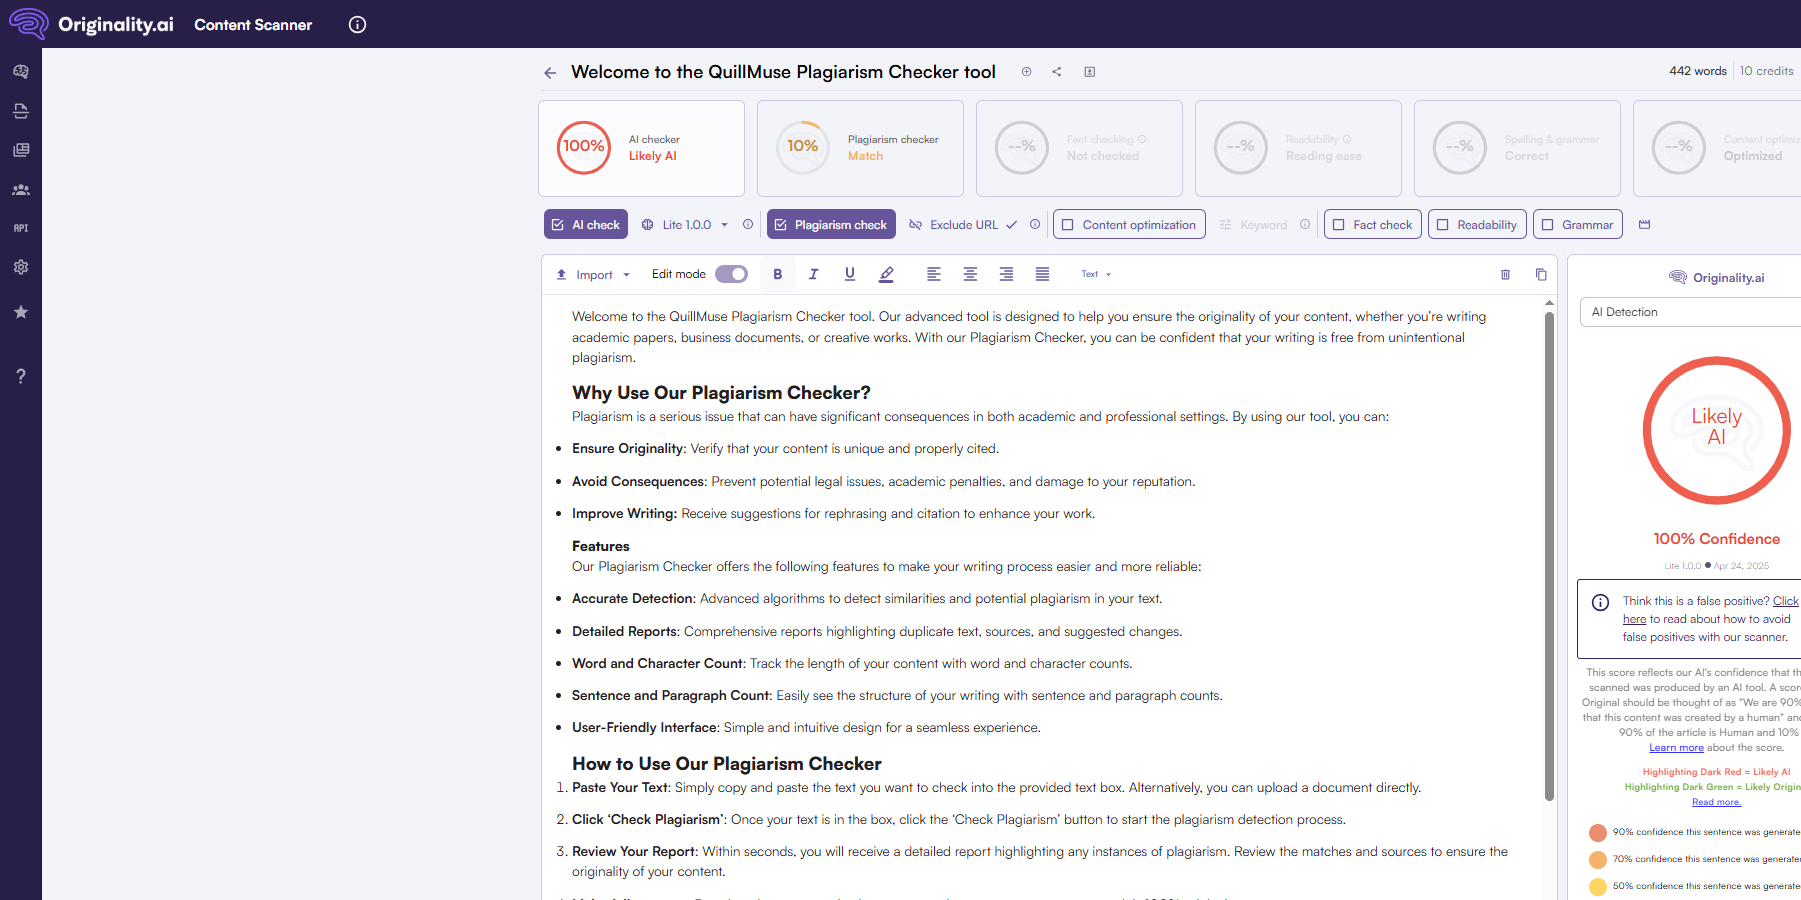The width and height of the screenshot is (1801, 900).
Task: Toggle the Plagiarism check checkbox
Action: 781,225
